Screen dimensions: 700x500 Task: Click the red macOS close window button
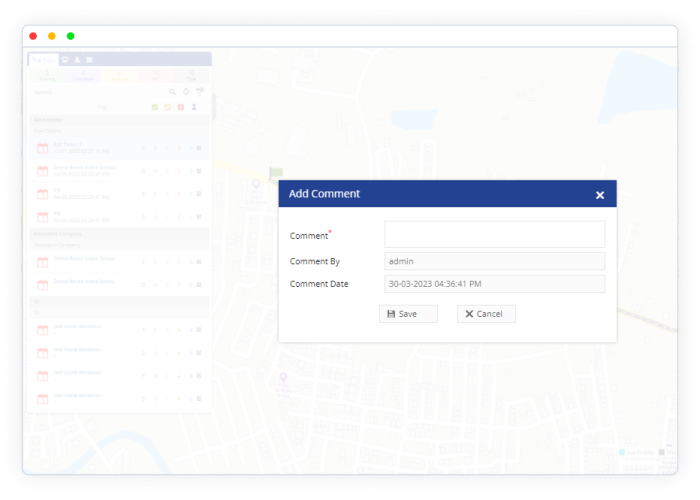click(33, 36)
